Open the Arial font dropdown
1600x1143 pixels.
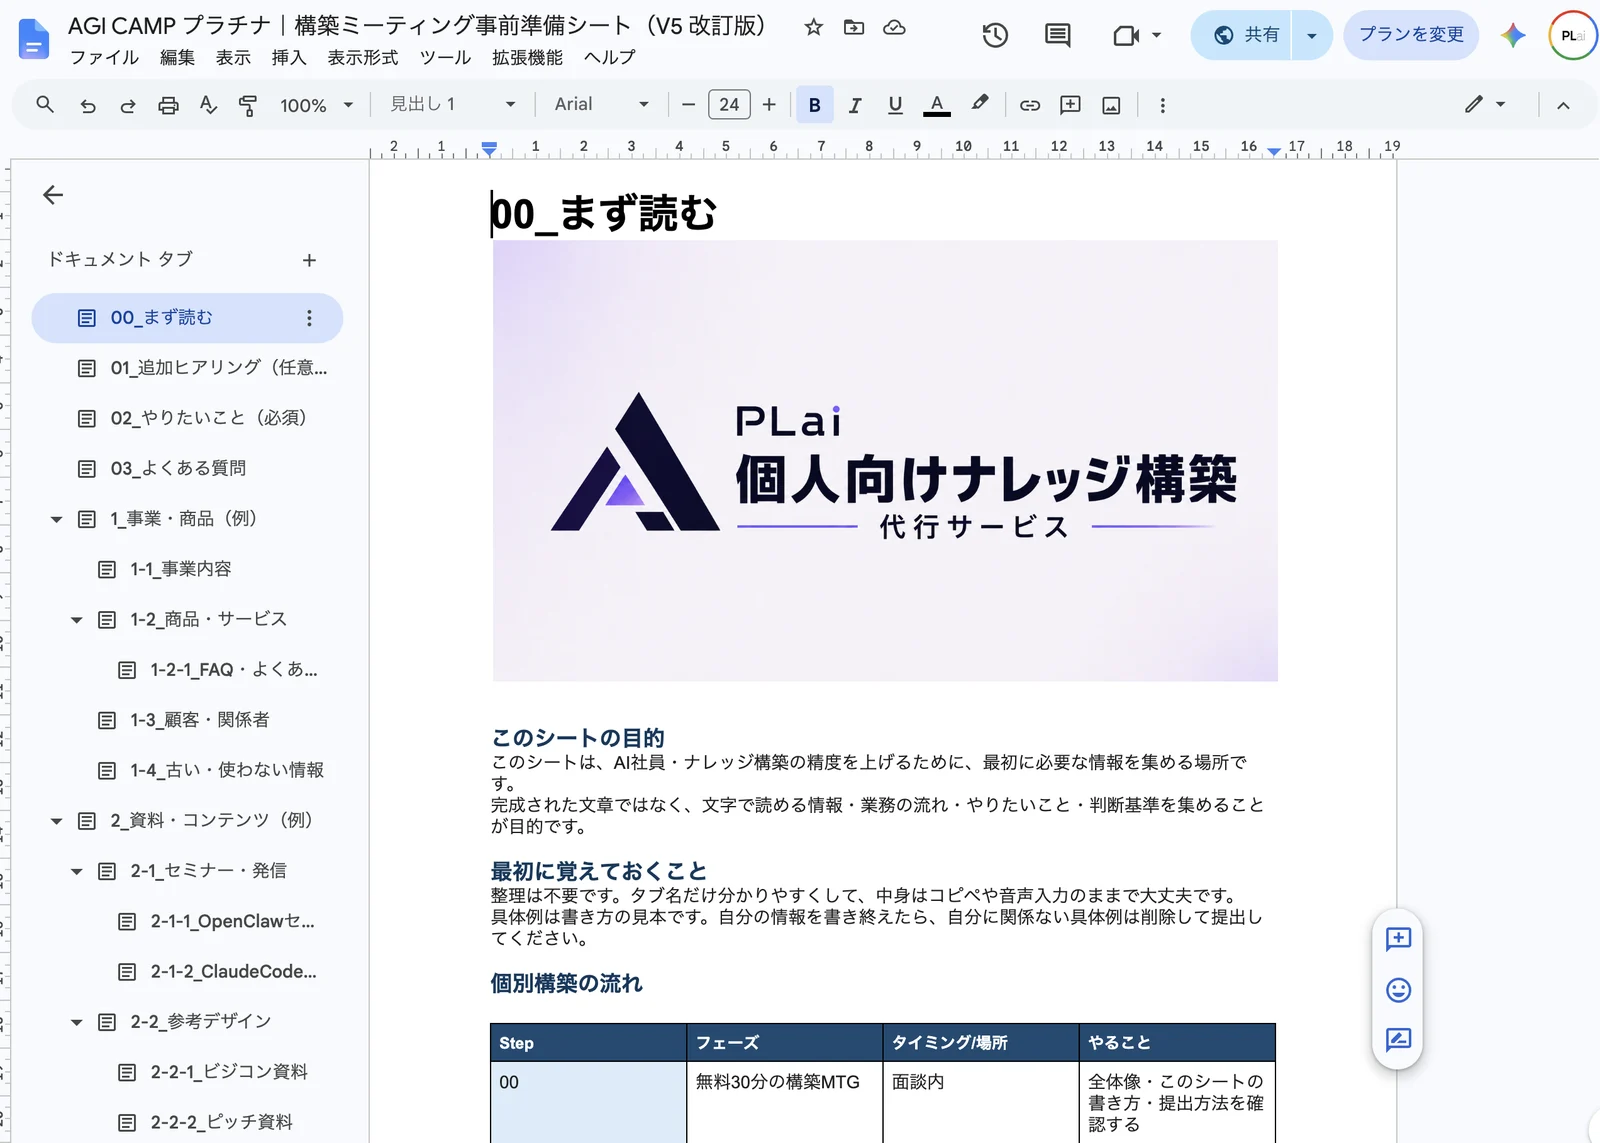point(601,104)
